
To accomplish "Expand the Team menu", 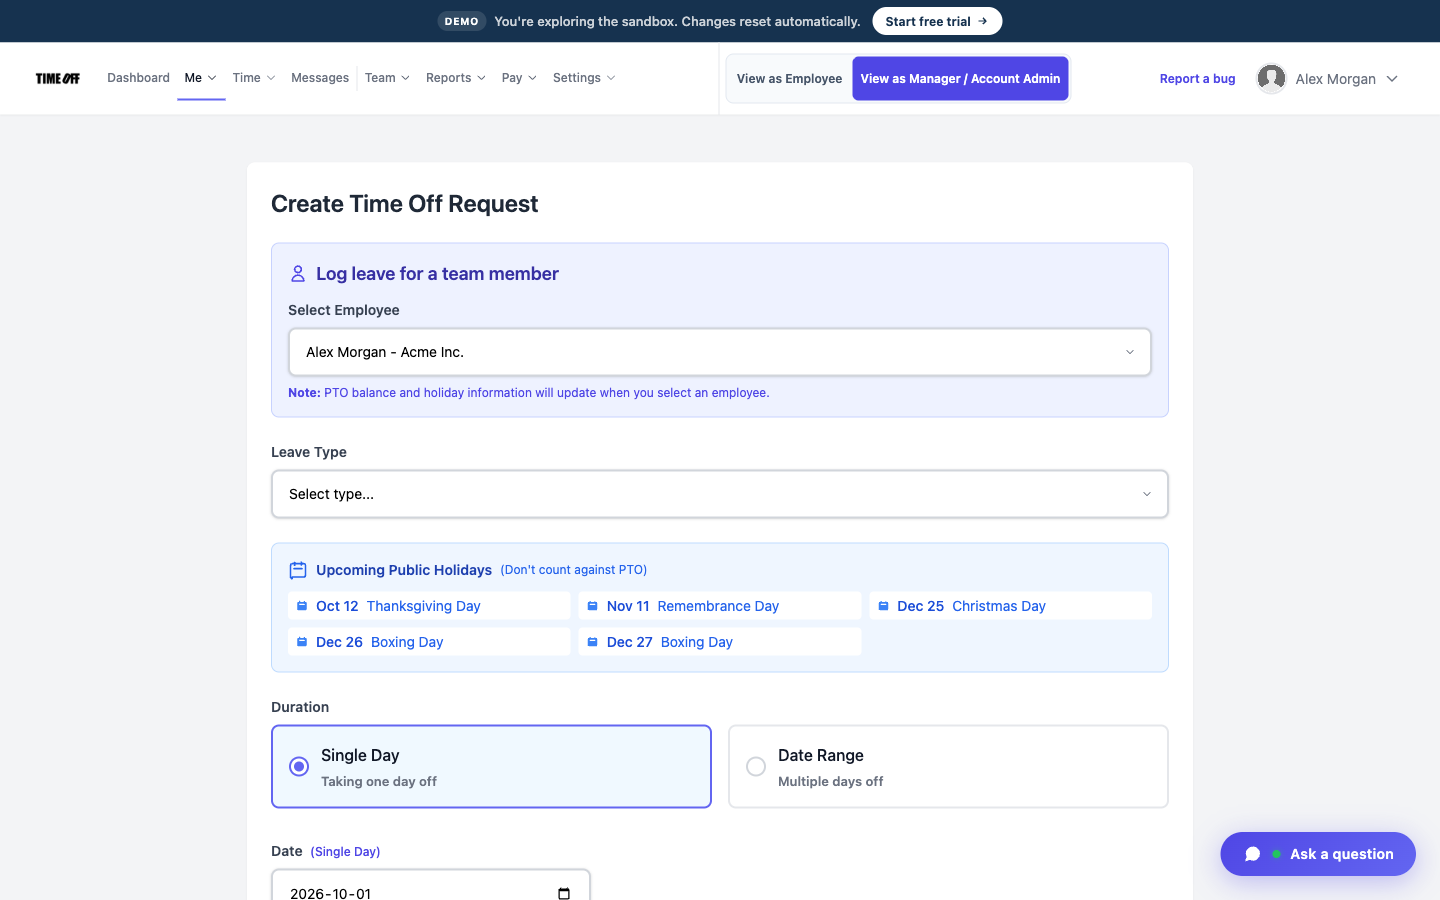I will click(387, 78).
